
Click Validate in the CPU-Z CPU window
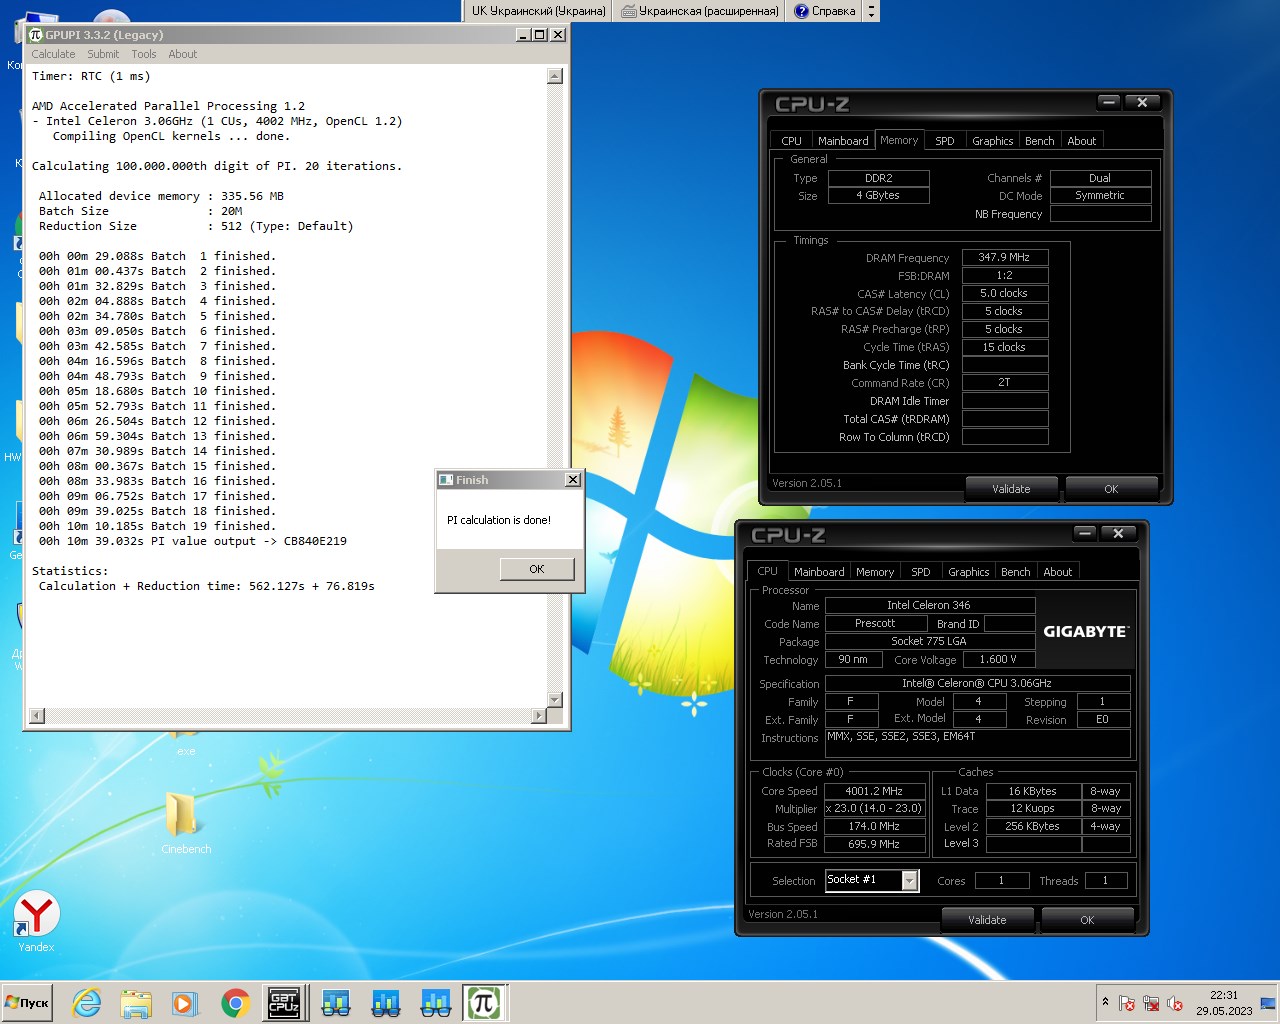click(x=987, y=920)
